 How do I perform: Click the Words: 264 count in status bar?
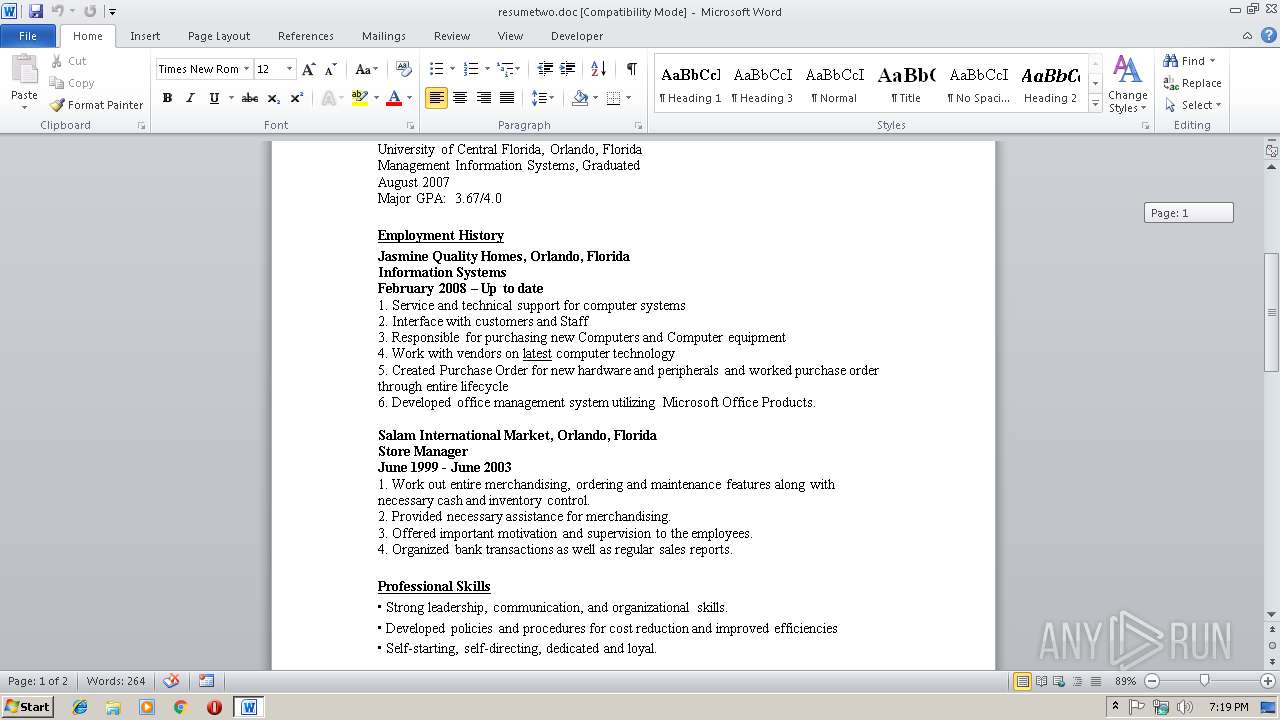pos(116,681)
